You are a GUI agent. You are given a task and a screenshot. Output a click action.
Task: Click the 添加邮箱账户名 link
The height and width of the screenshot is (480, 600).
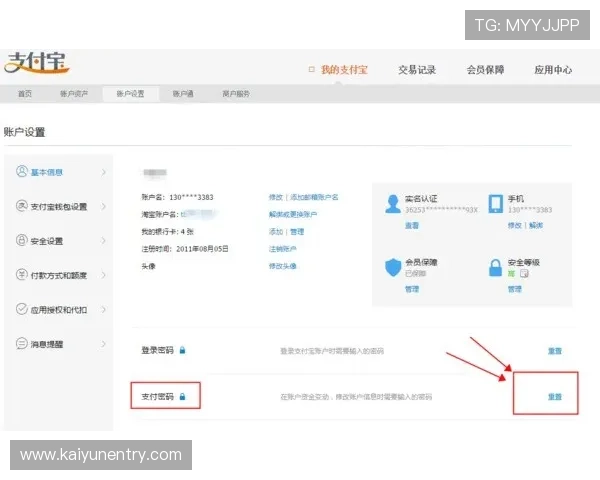[314, 197]
